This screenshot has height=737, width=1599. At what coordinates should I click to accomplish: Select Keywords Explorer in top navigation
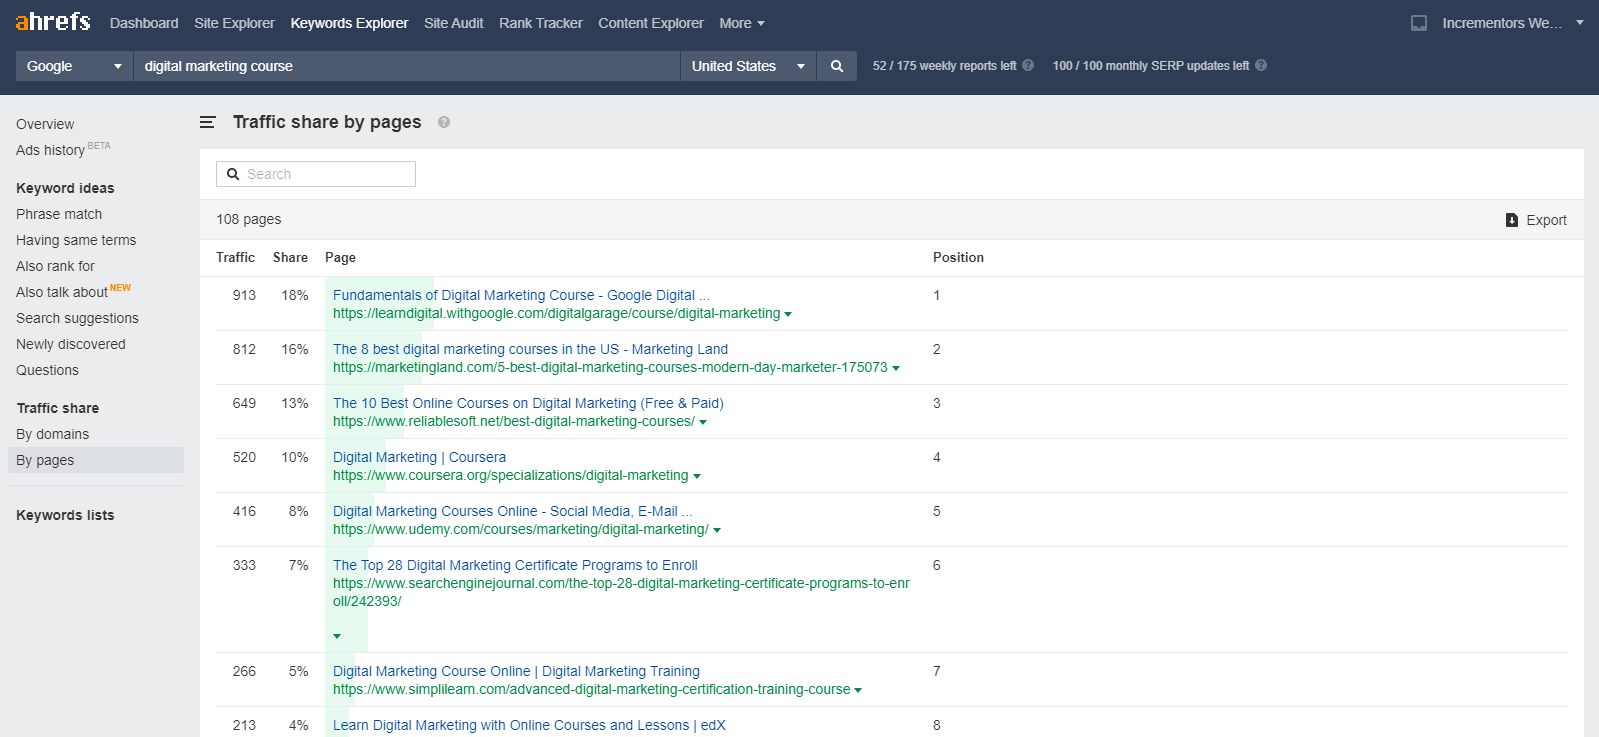coord(349,23)
